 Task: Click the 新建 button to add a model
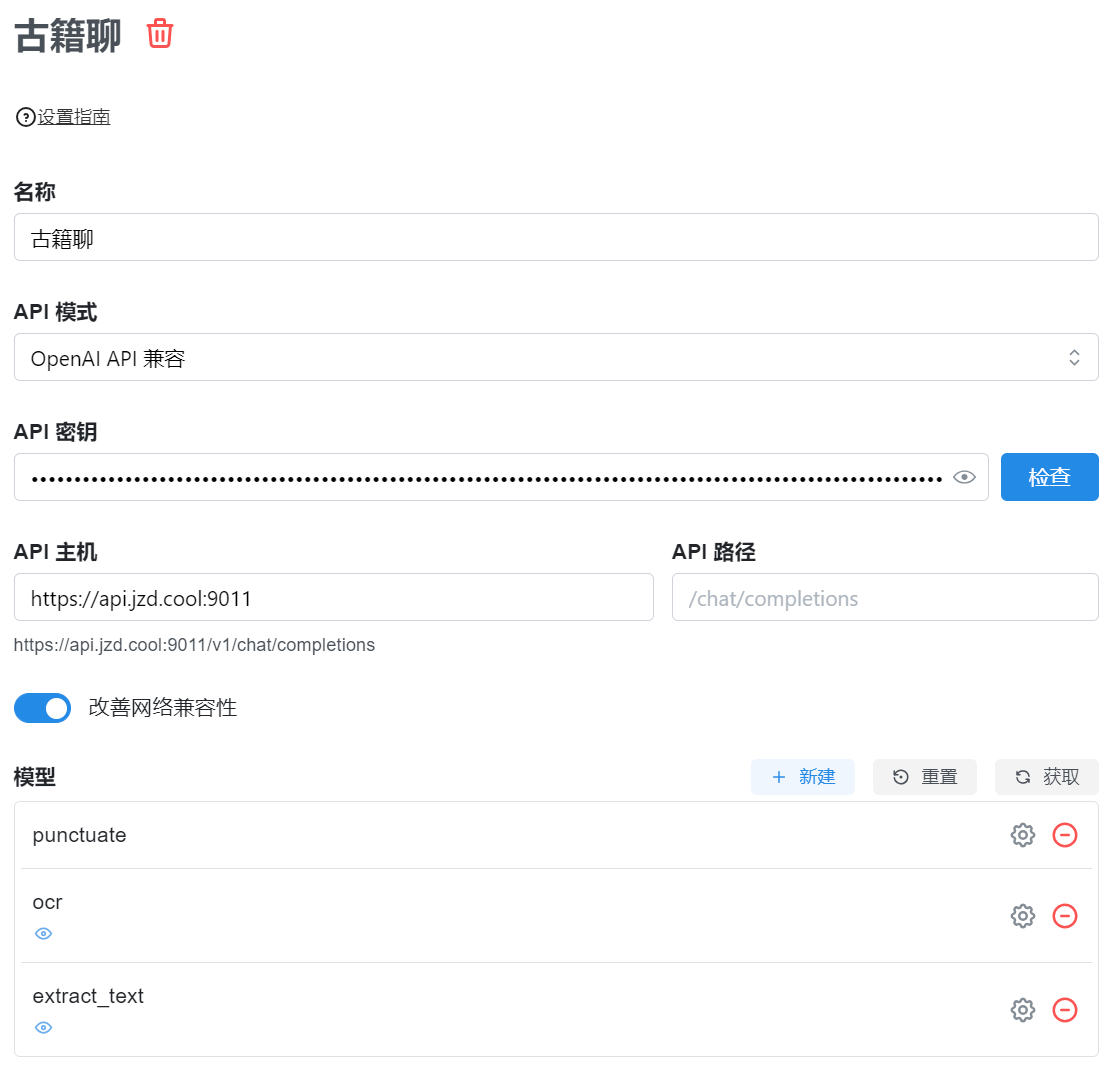point(803,777)
